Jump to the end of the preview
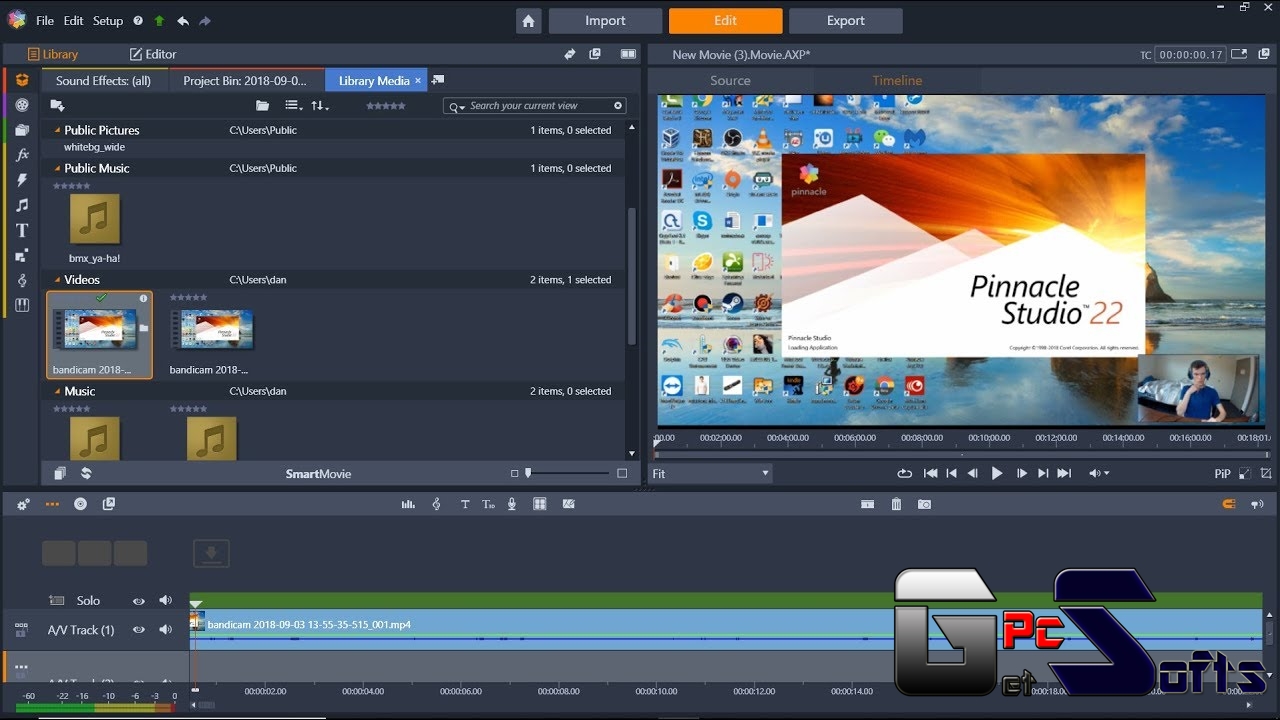 [x=1064, y=474]
